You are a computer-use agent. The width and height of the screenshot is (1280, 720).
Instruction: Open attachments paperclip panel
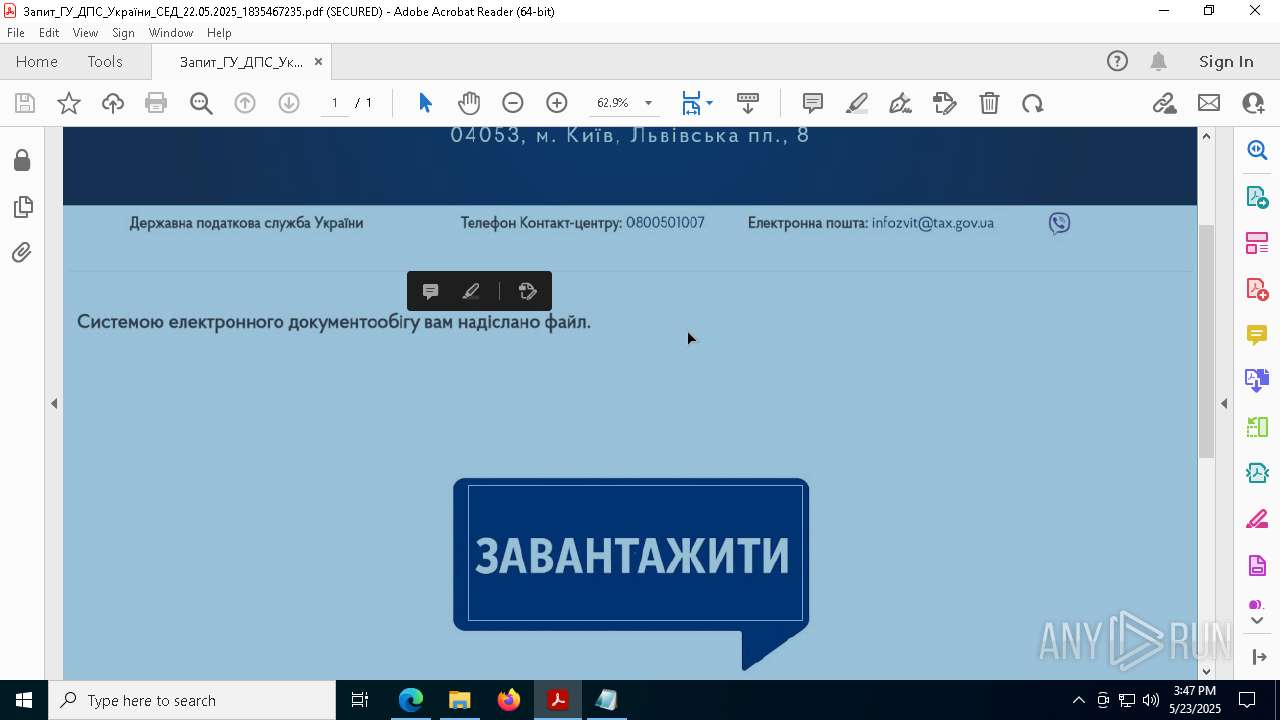(x=22, y=252)
